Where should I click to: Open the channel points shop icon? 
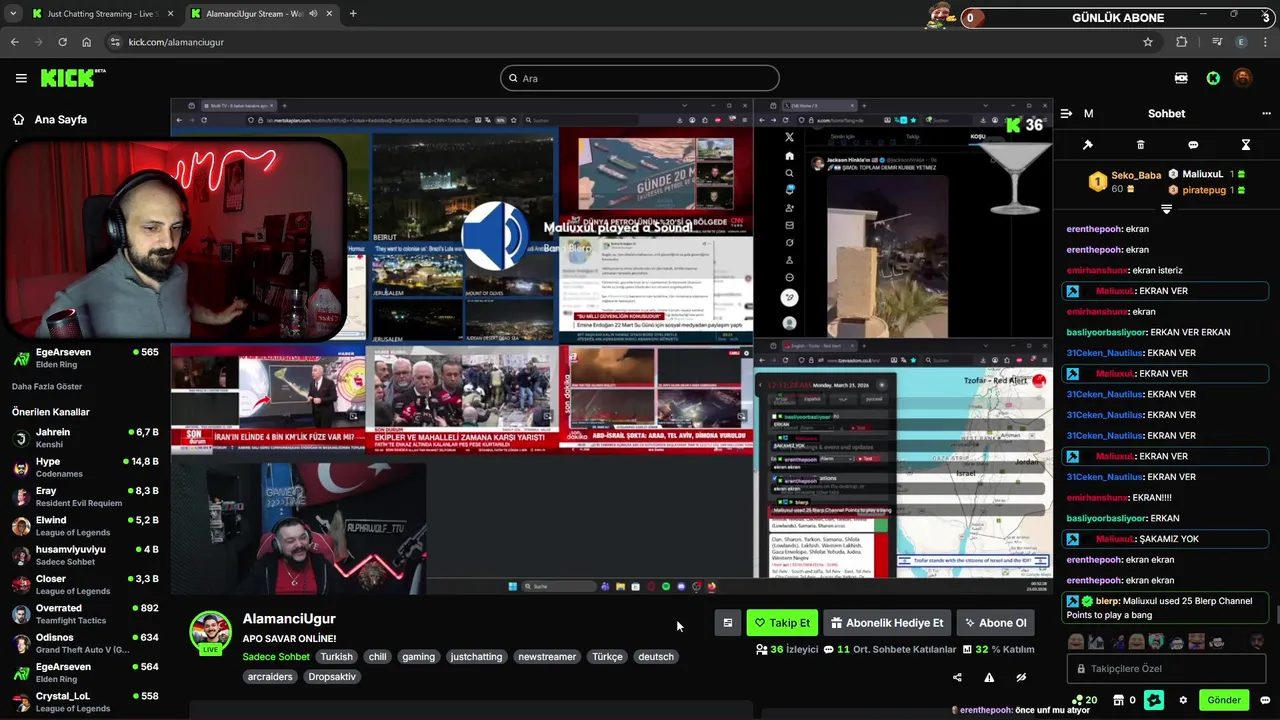coord(1119,700)
